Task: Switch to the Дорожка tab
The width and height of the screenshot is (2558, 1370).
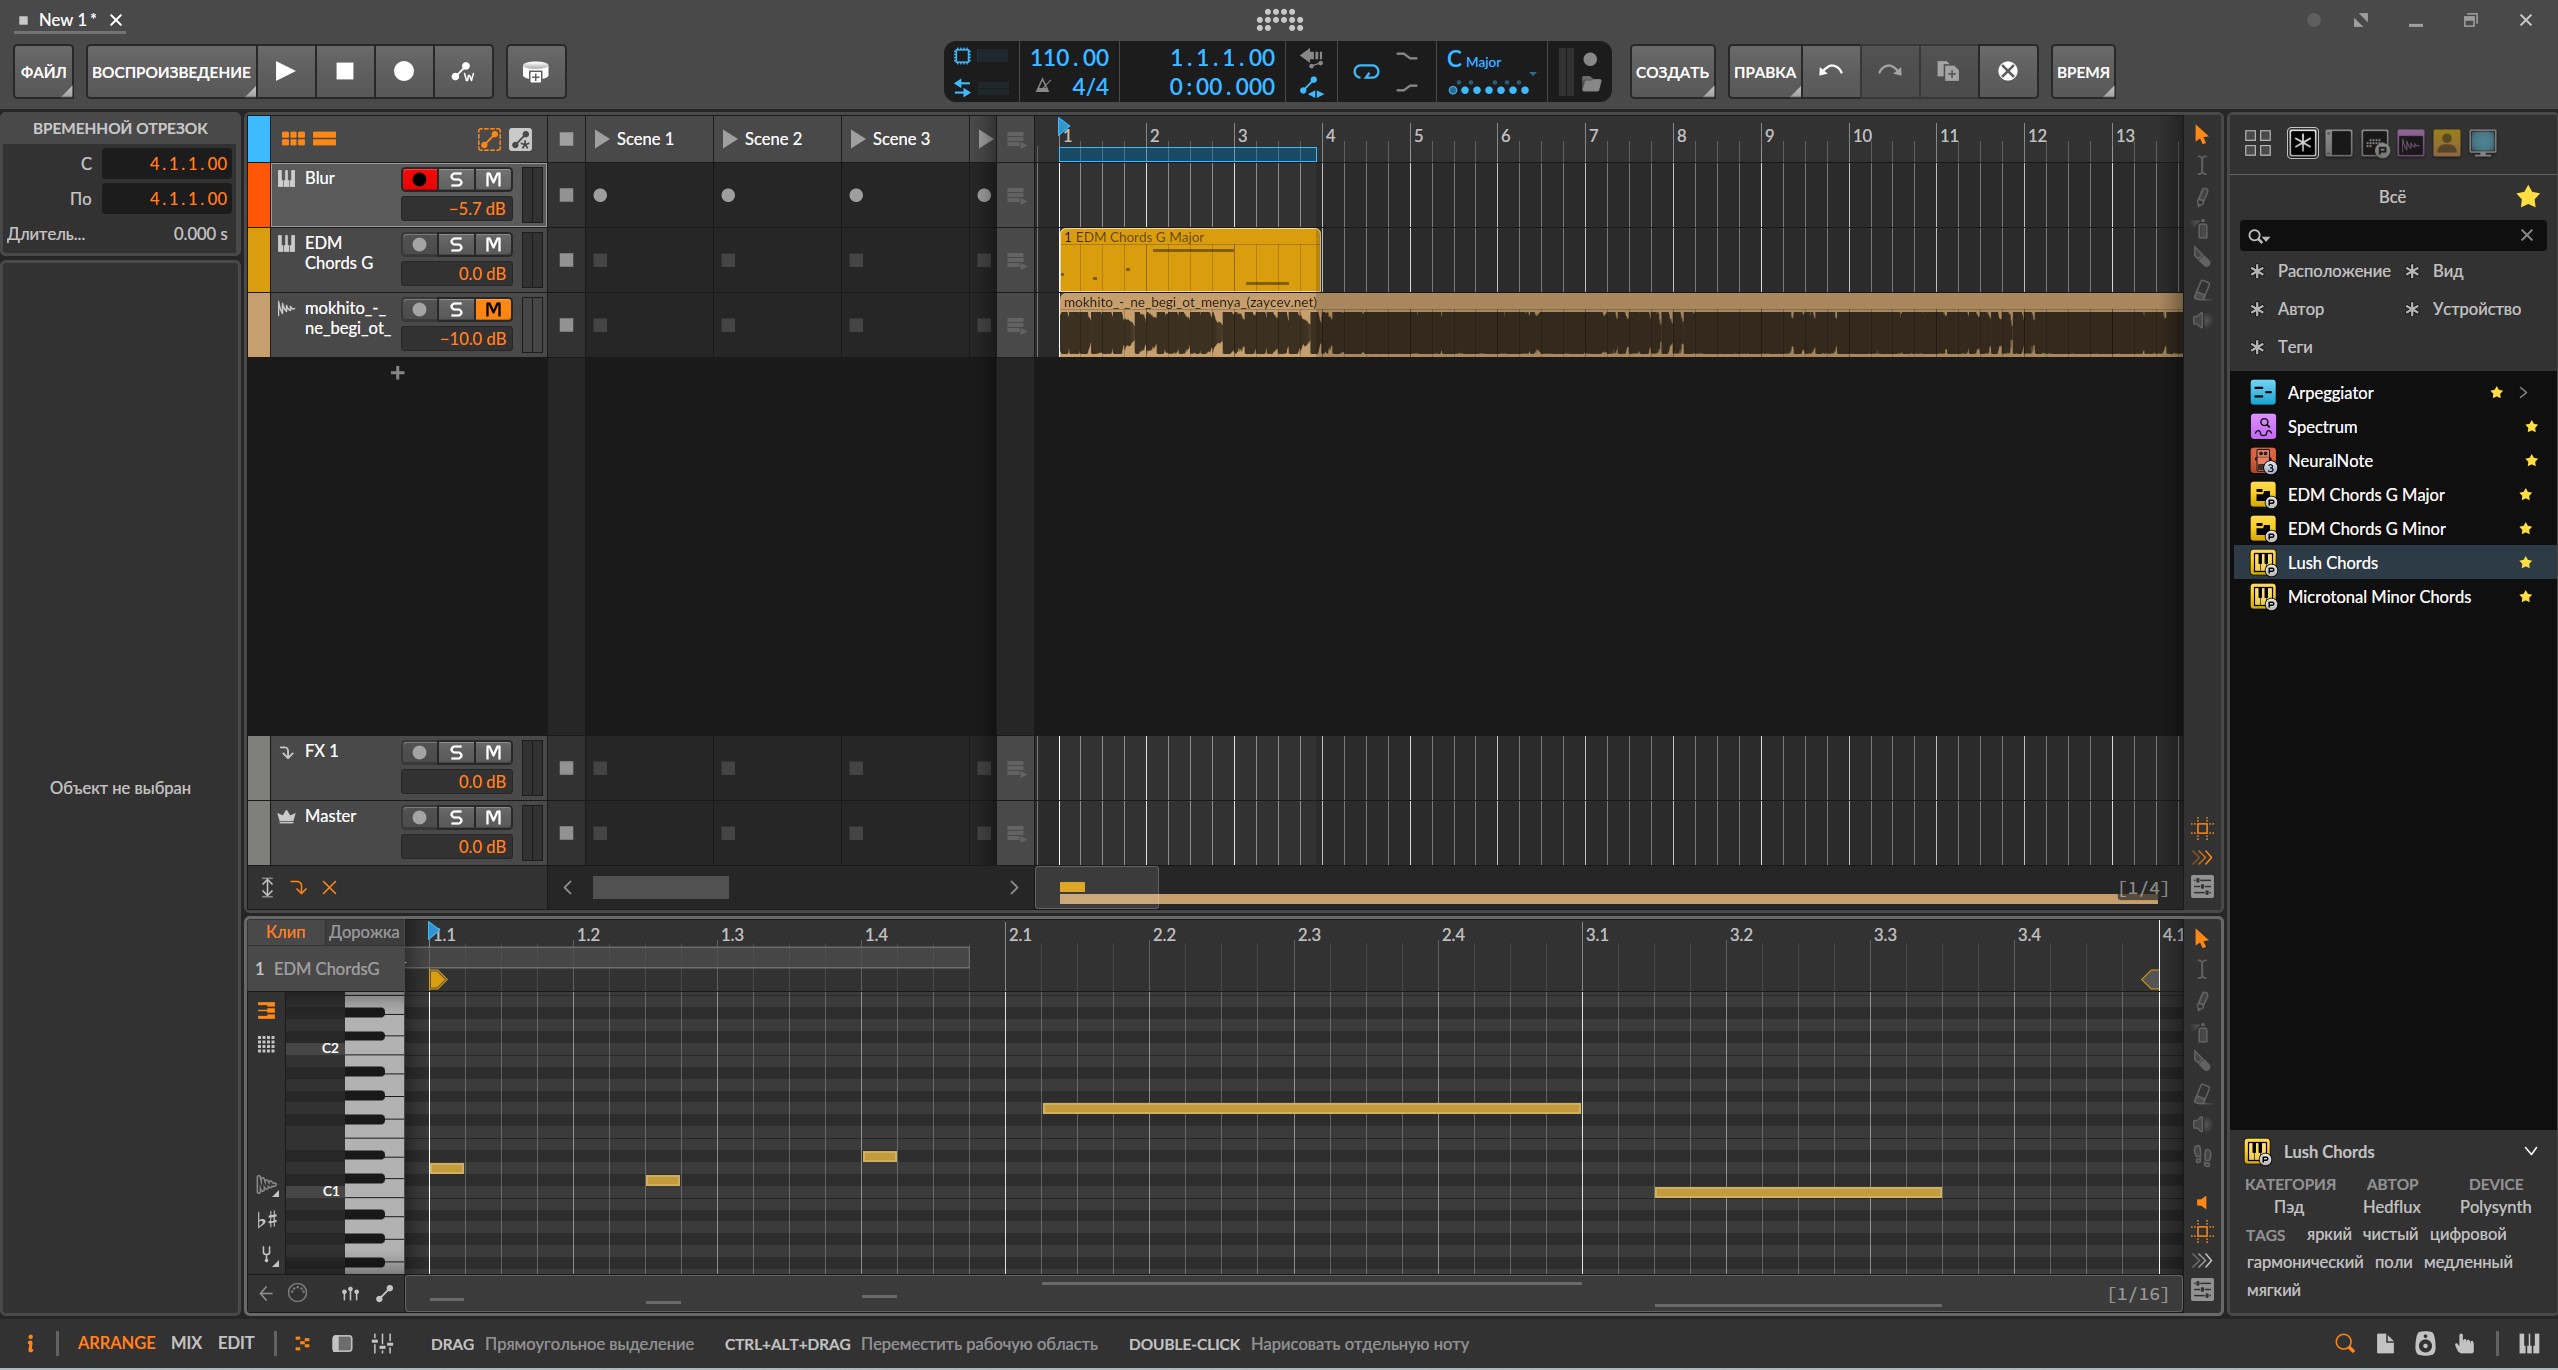Action: click(364, 932)
